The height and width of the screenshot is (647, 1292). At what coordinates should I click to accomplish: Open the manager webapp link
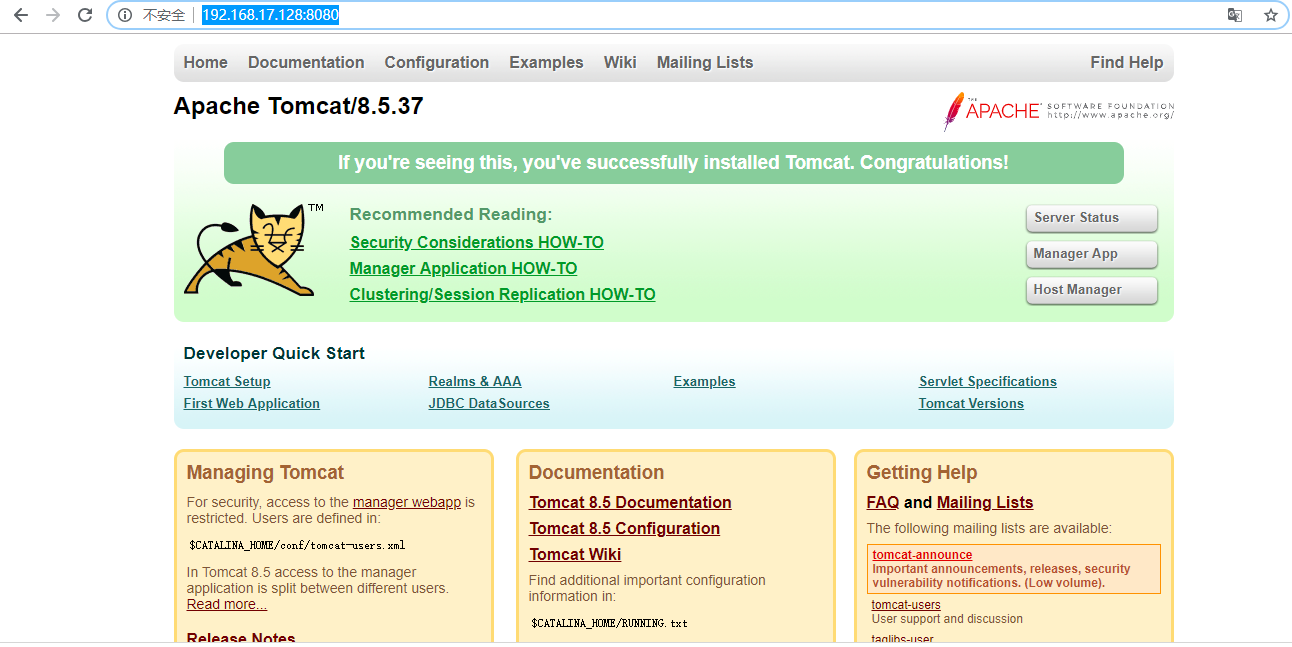tap(407, 502)
